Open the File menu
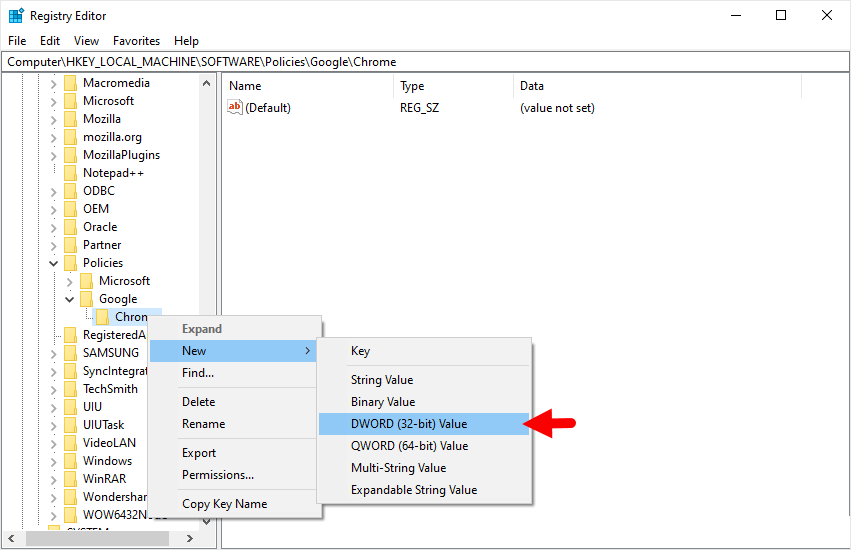 (17, 41)
